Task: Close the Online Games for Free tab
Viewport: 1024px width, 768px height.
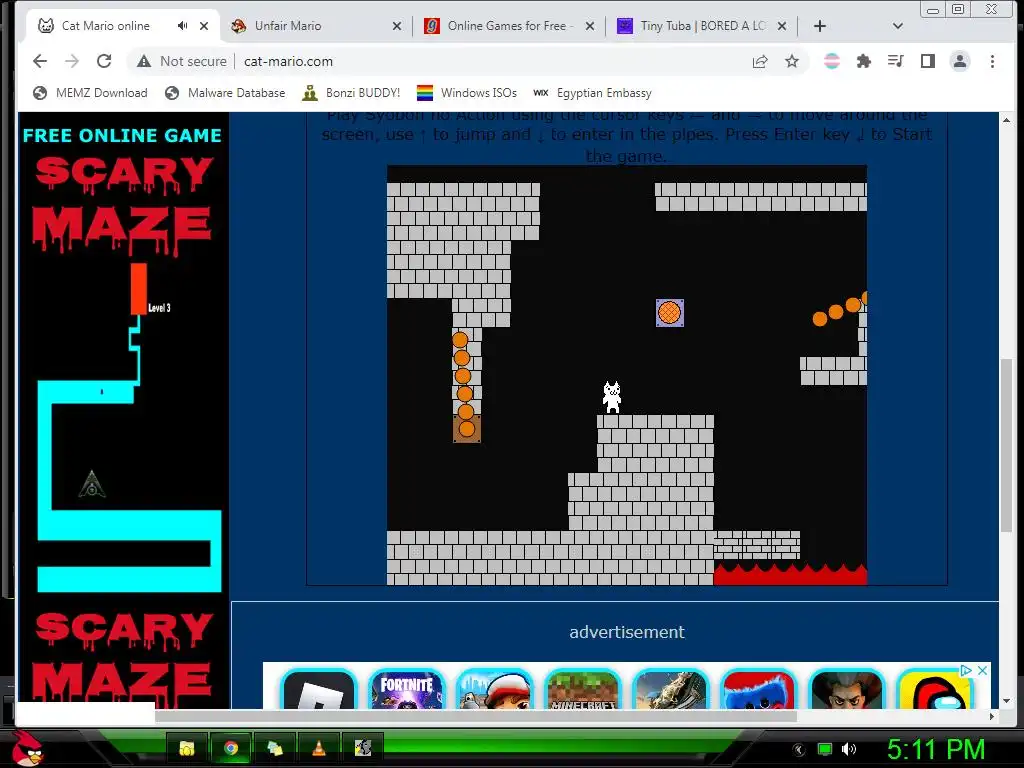Action: coord(590,26)
